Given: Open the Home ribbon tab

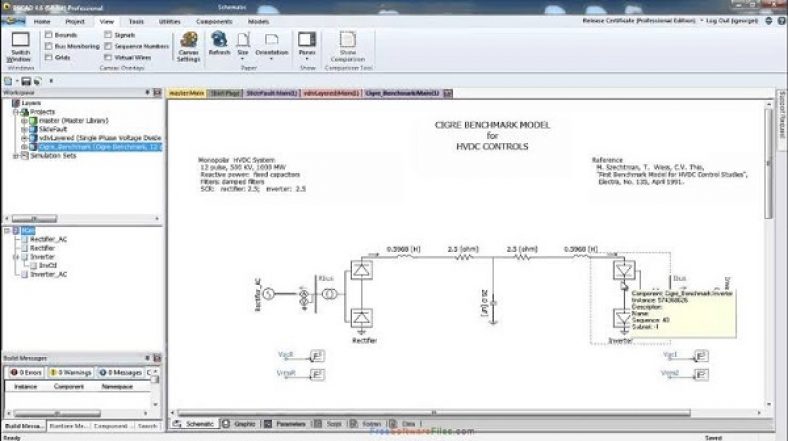Looking at the screenshot, I should pos(42,22).
